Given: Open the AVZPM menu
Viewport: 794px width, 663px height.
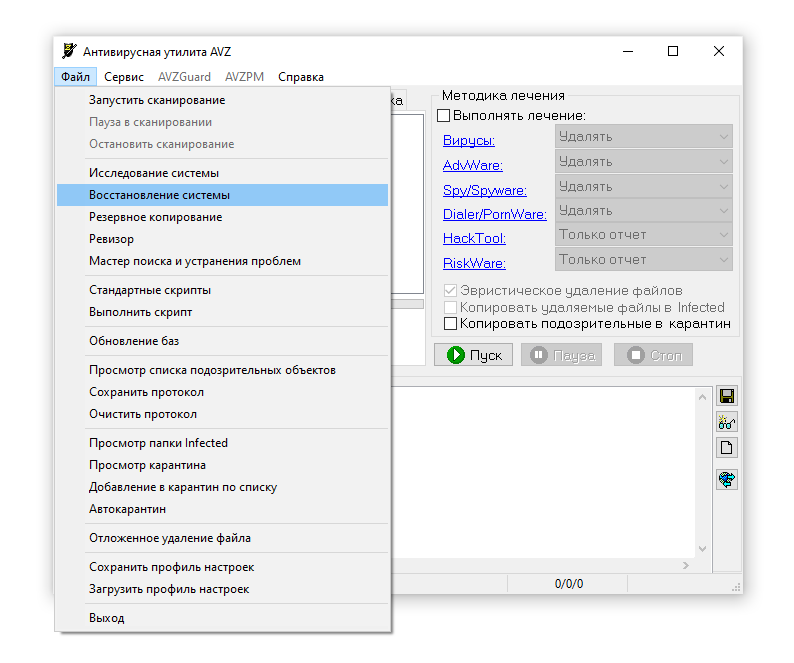Looking at the screenshot, I should tap(245, 77).
